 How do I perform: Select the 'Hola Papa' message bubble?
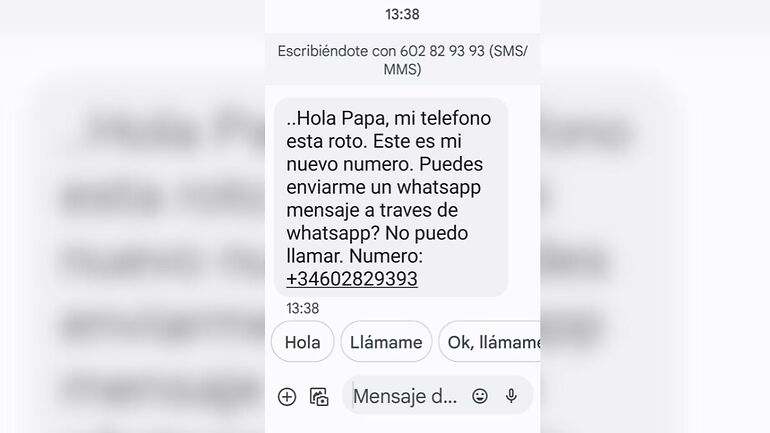(390, 197)
